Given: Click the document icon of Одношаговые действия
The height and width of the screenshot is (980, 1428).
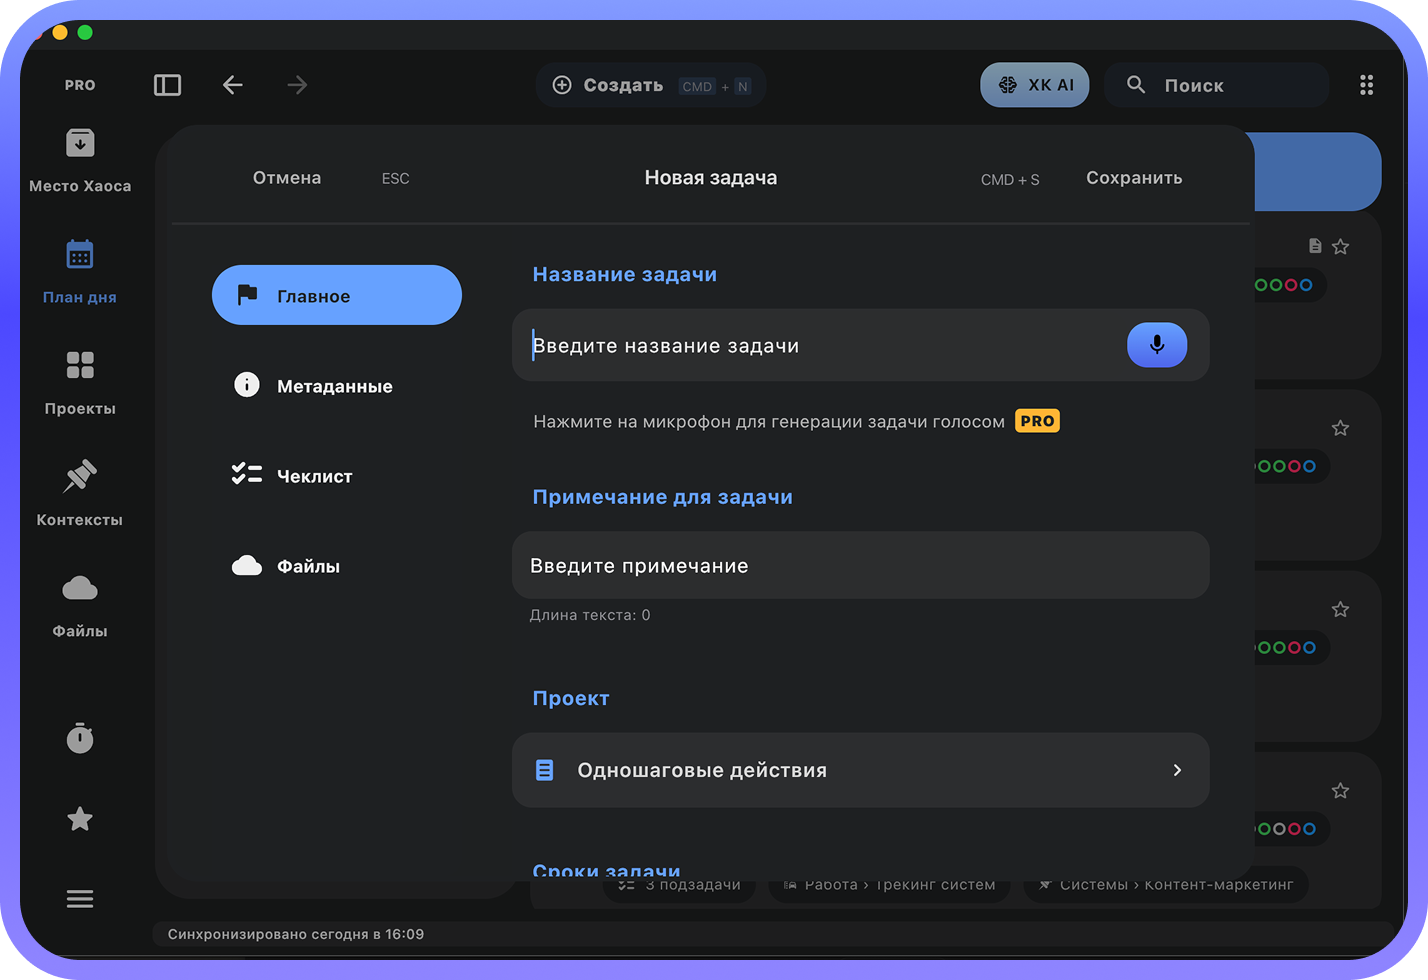Looking at the screenshot, I should pyautogui.click(x=545, y=770).
